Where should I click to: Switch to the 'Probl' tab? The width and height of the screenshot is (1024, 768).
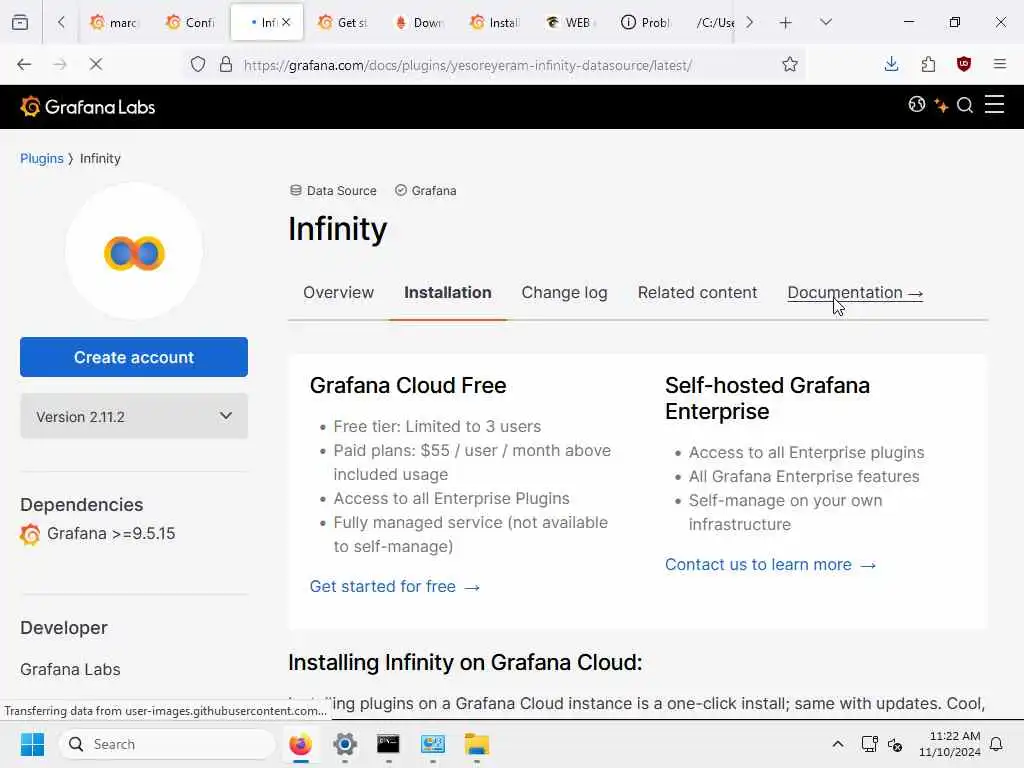645,23
